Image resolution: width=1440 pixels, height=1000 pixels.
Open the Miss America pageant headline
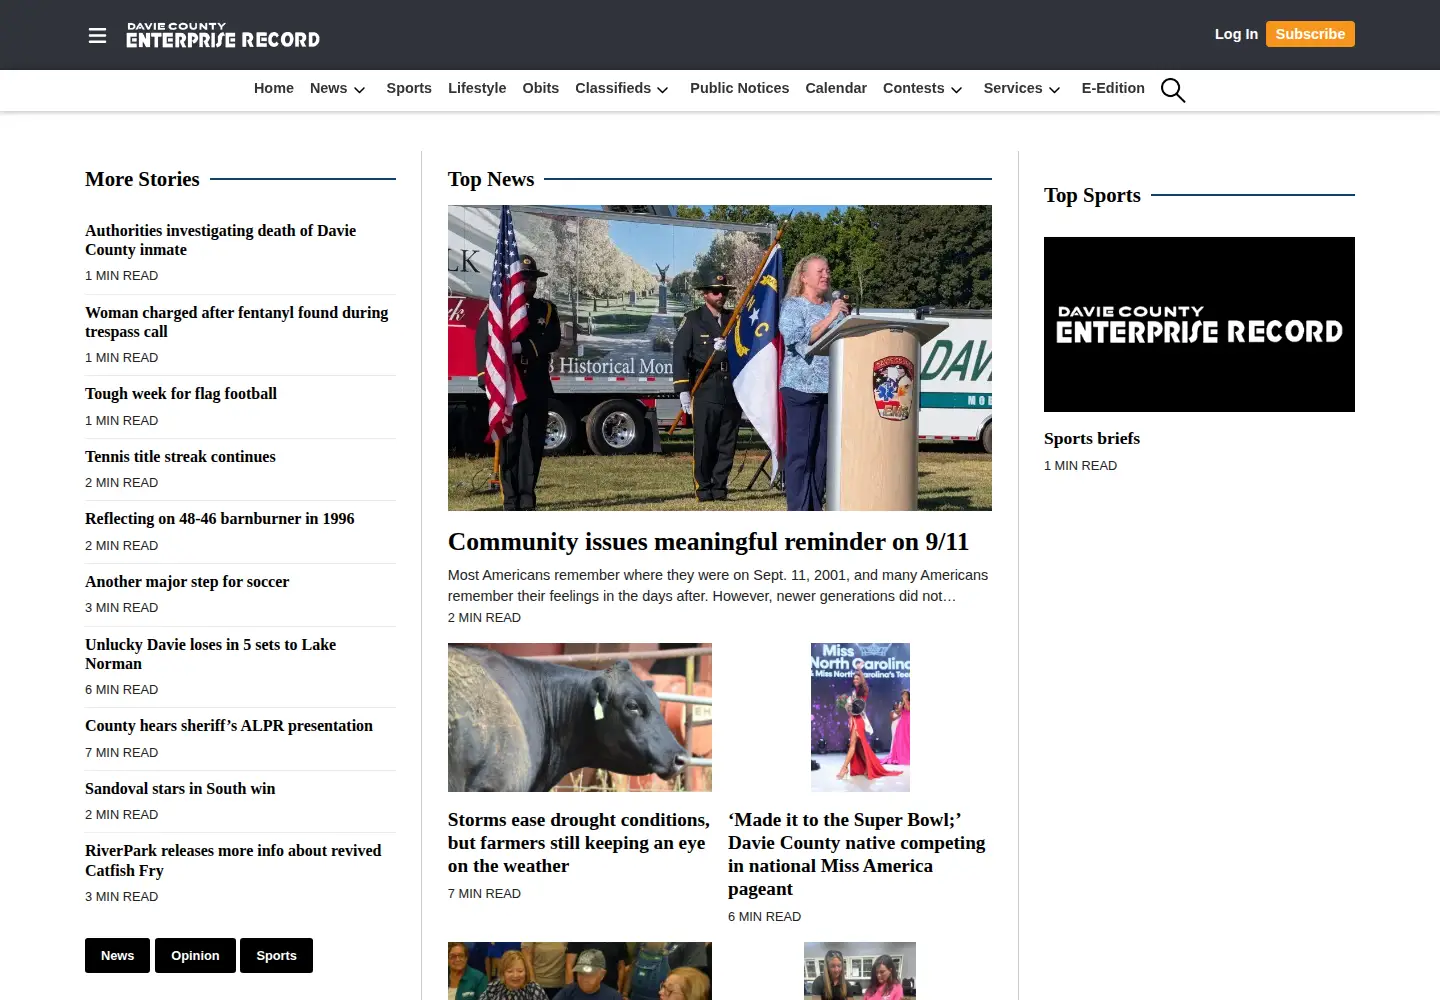coord(857,854)
